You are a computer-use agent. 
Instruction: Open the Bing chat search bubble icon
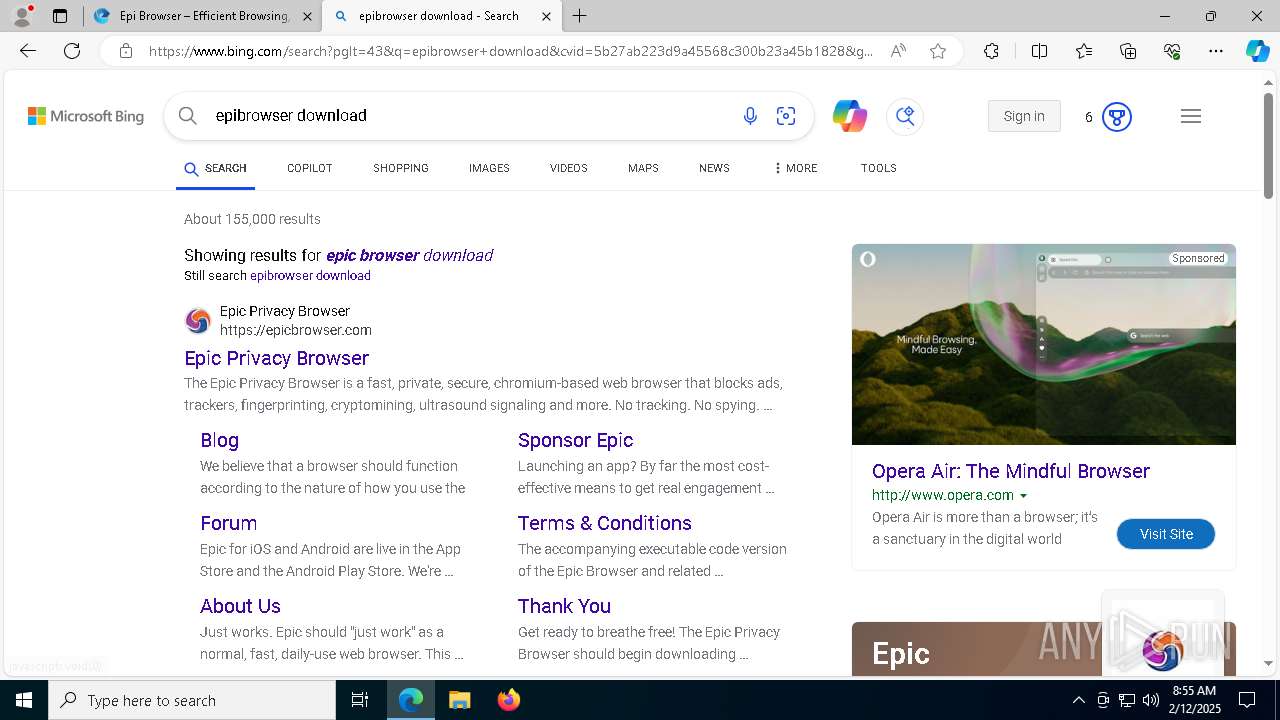pos(905,116)
